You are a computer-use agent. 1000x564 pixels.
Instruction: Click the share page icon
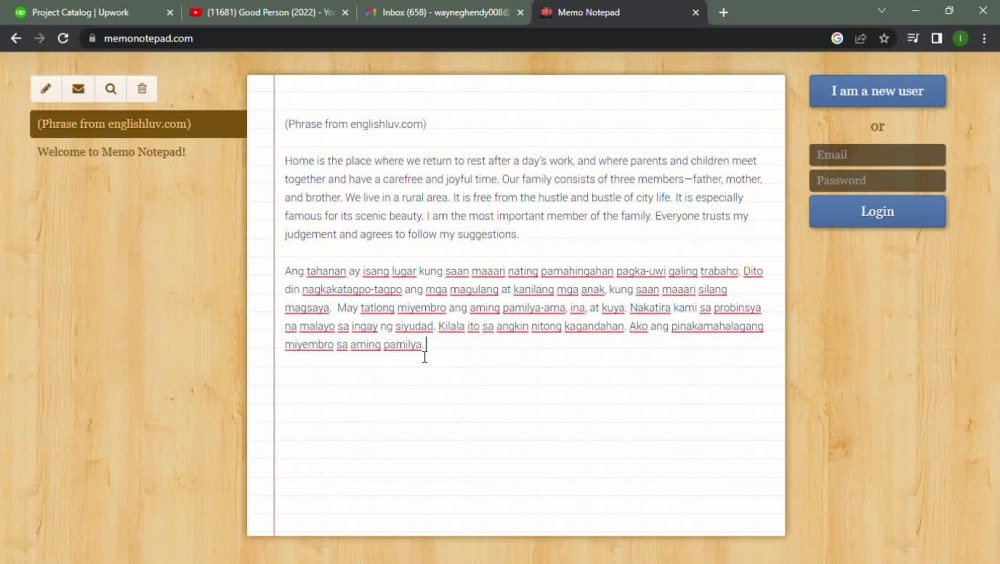tap(860, 38)
